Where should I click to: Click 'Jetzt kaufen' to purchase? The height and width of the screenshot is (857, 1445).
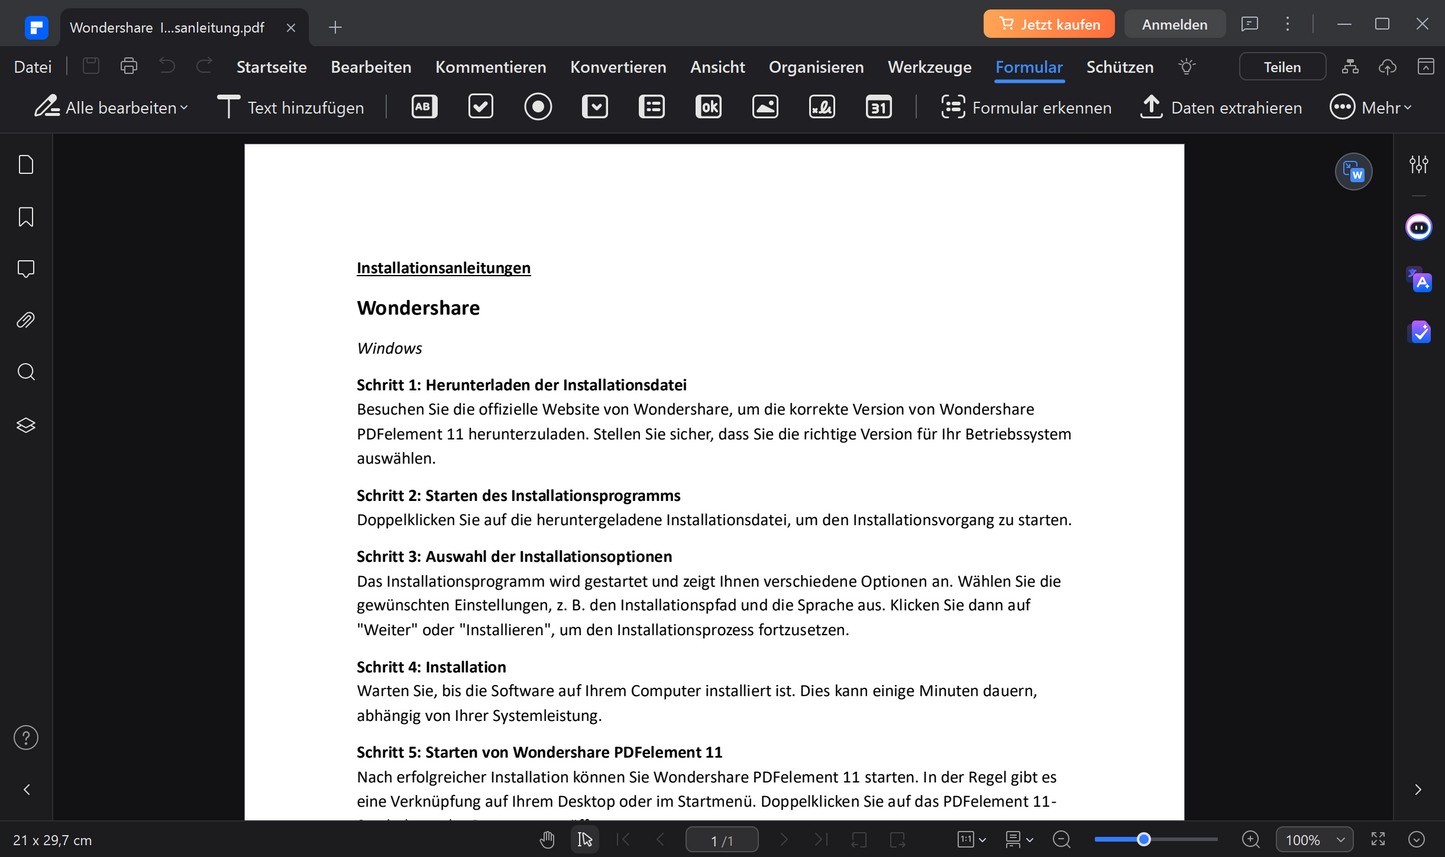pos(1049,22)
